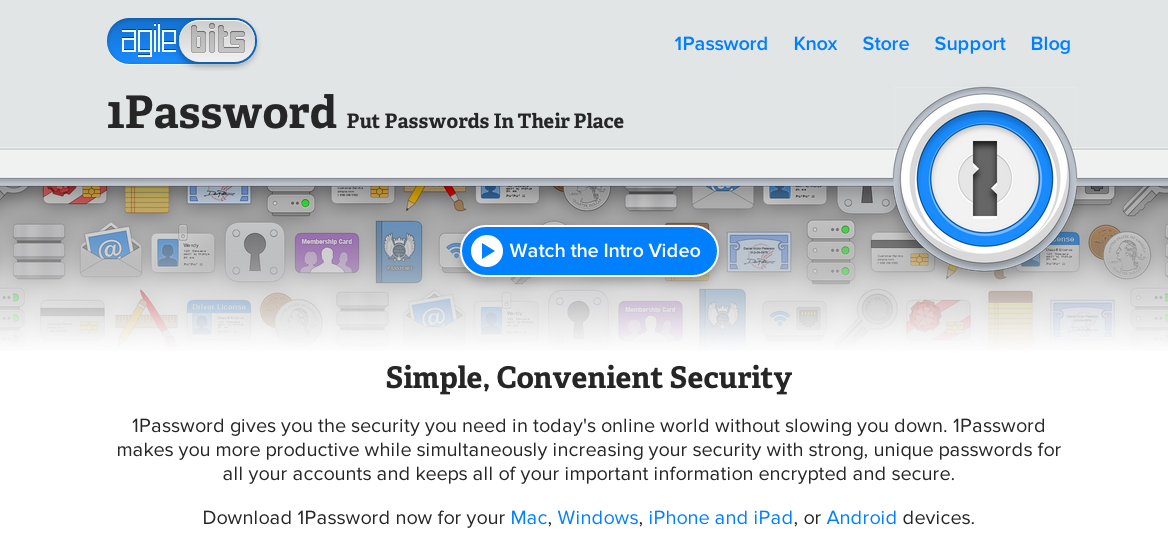Open the Android download link
1168x539 pixels.
(x=861, y=517)
